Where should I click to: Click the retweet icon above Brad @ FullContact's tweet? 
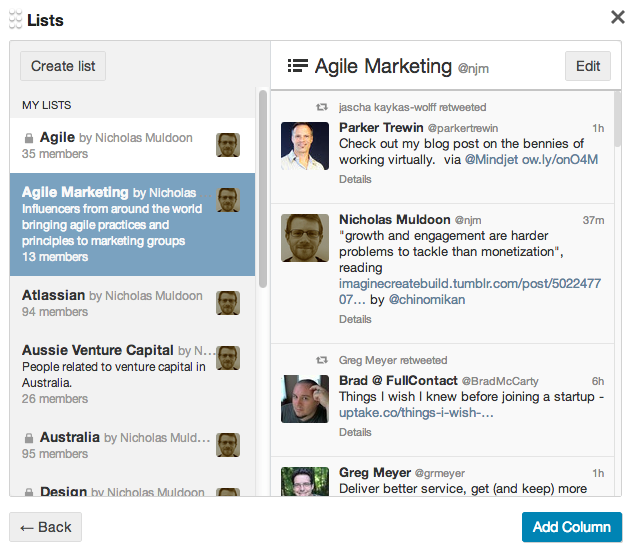coord(322,360)
